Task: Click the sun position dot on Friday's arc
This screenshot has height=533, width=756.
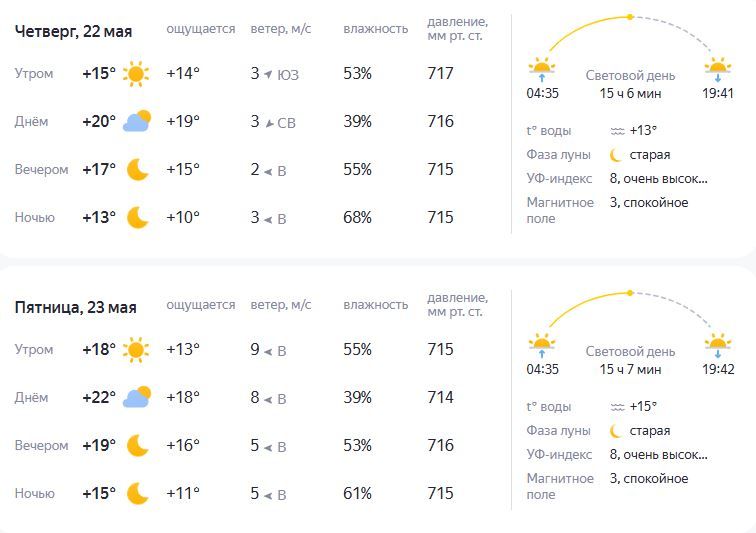Action: tap(630, 293)
